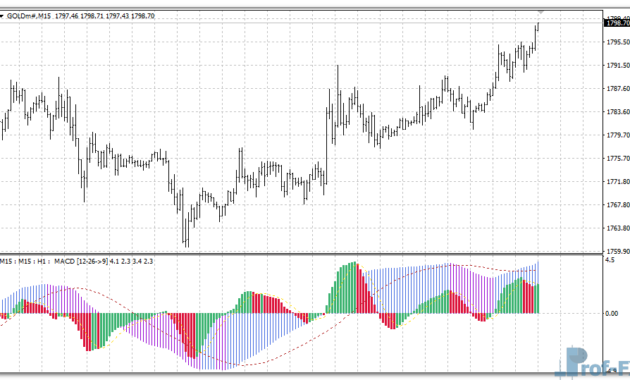This screenshot has width=630, height=380.
Task: Click the 1779.70 price axis label
Action: (x=618, y=135)
